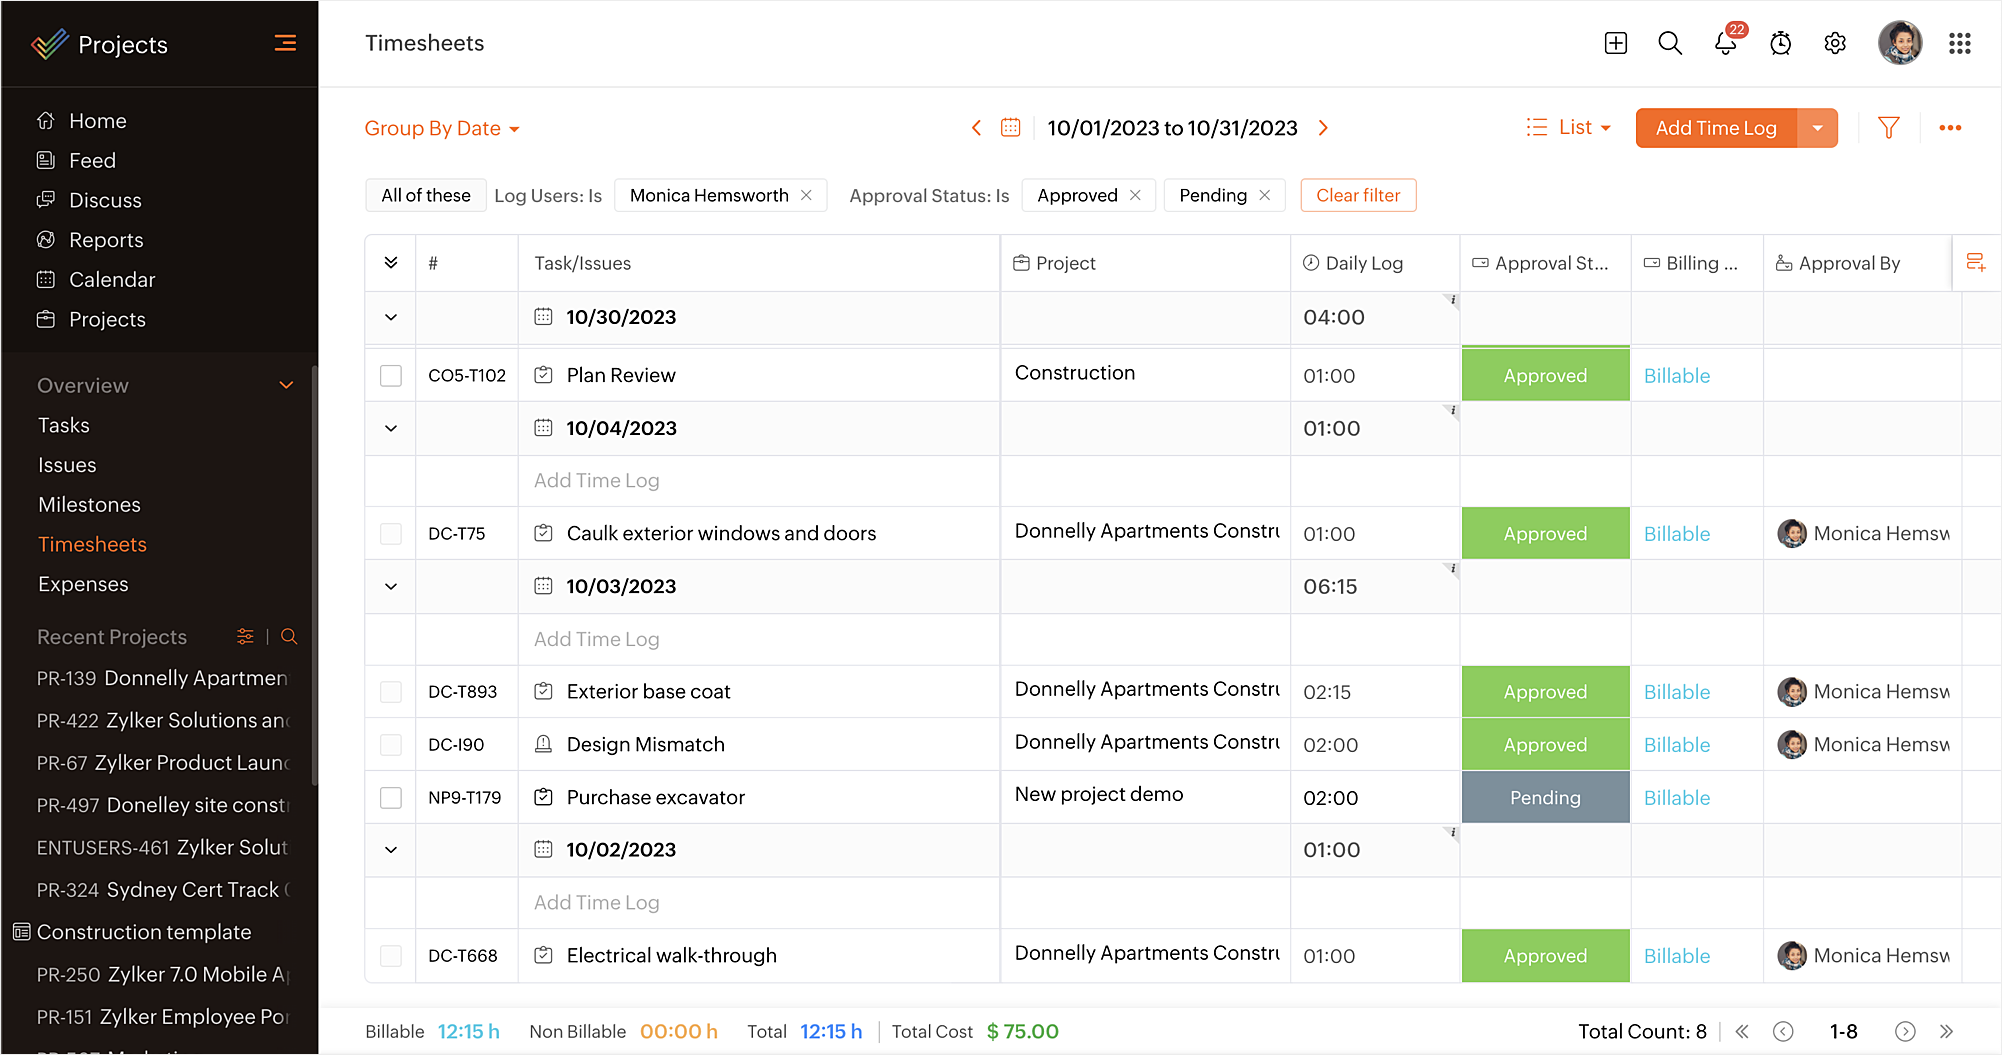Open the notifications bell
Viewport: 2002px width, 1055px height.
point(1725,43)
